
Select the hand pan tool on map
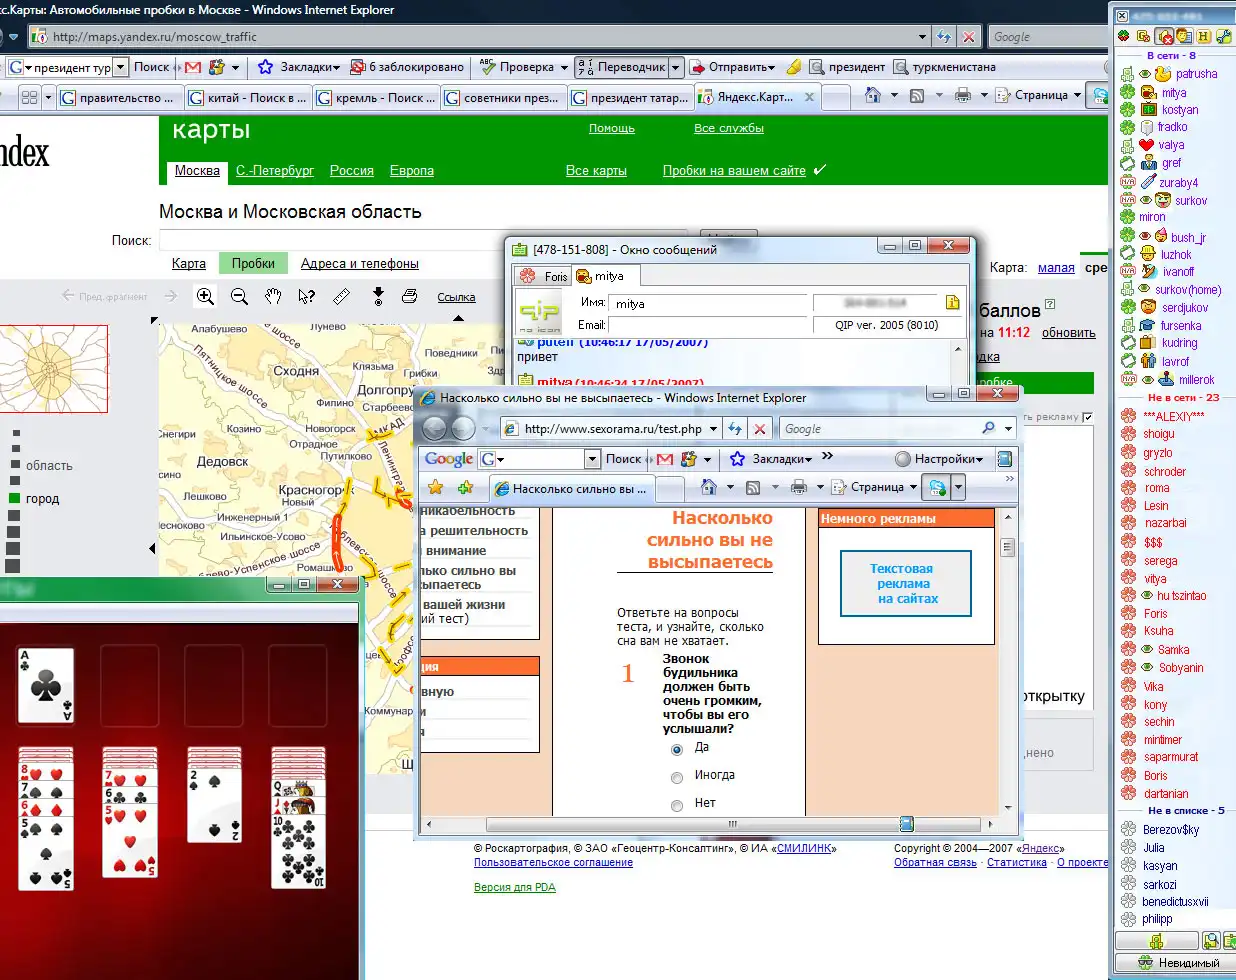pos(273,296)
